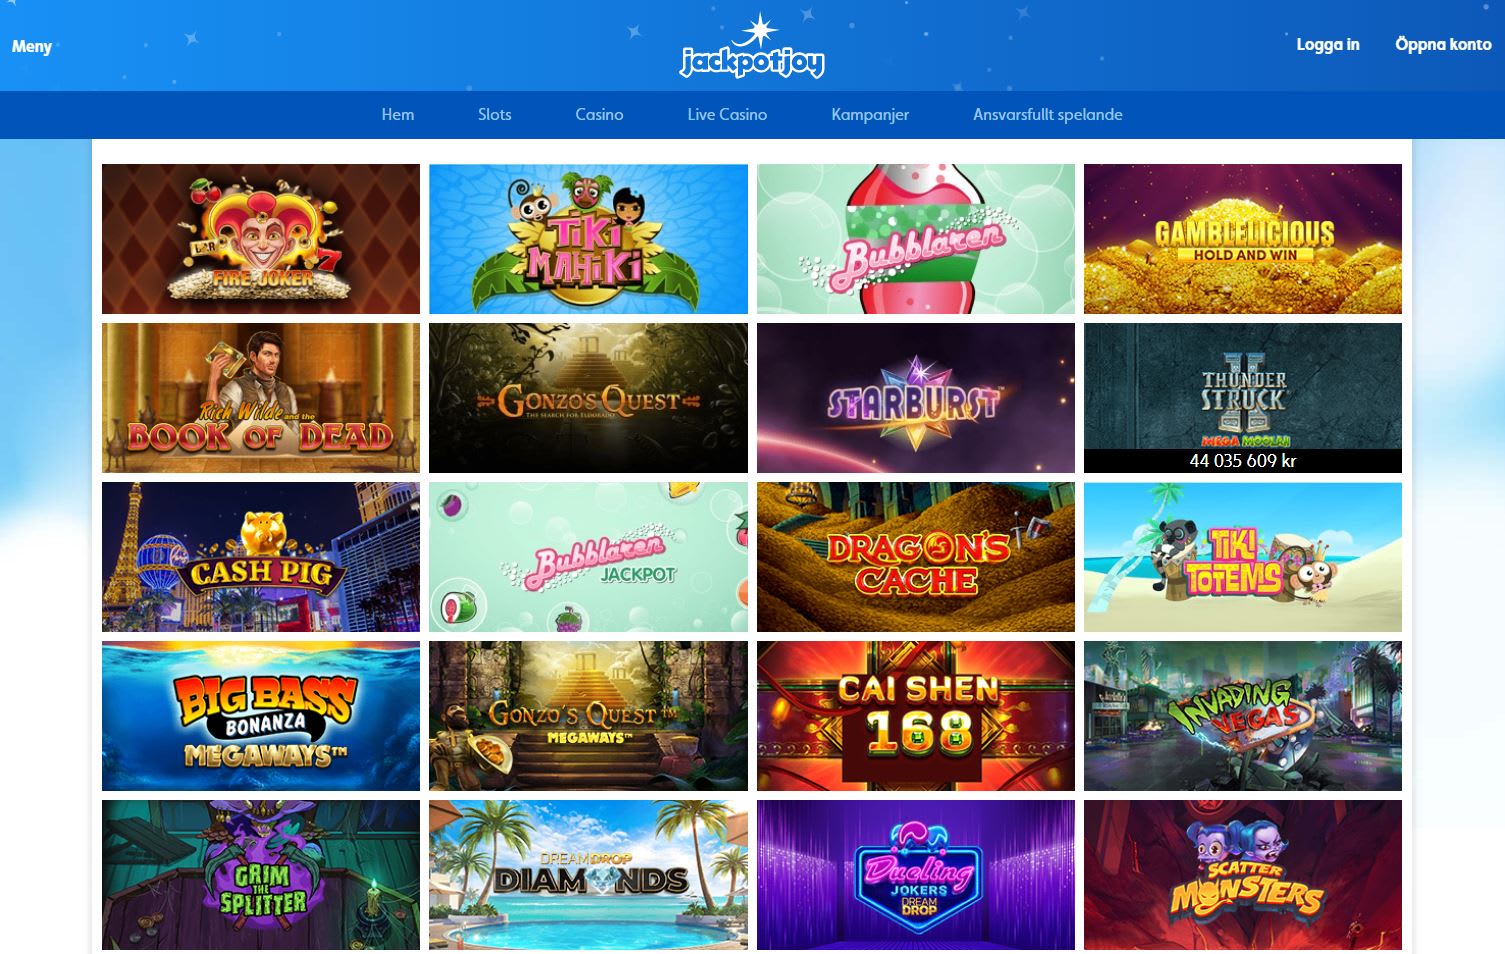This screenshot has height=954, width=1505.
Task: Open Cai Shen 168 game
Action: tap(916, 716)
